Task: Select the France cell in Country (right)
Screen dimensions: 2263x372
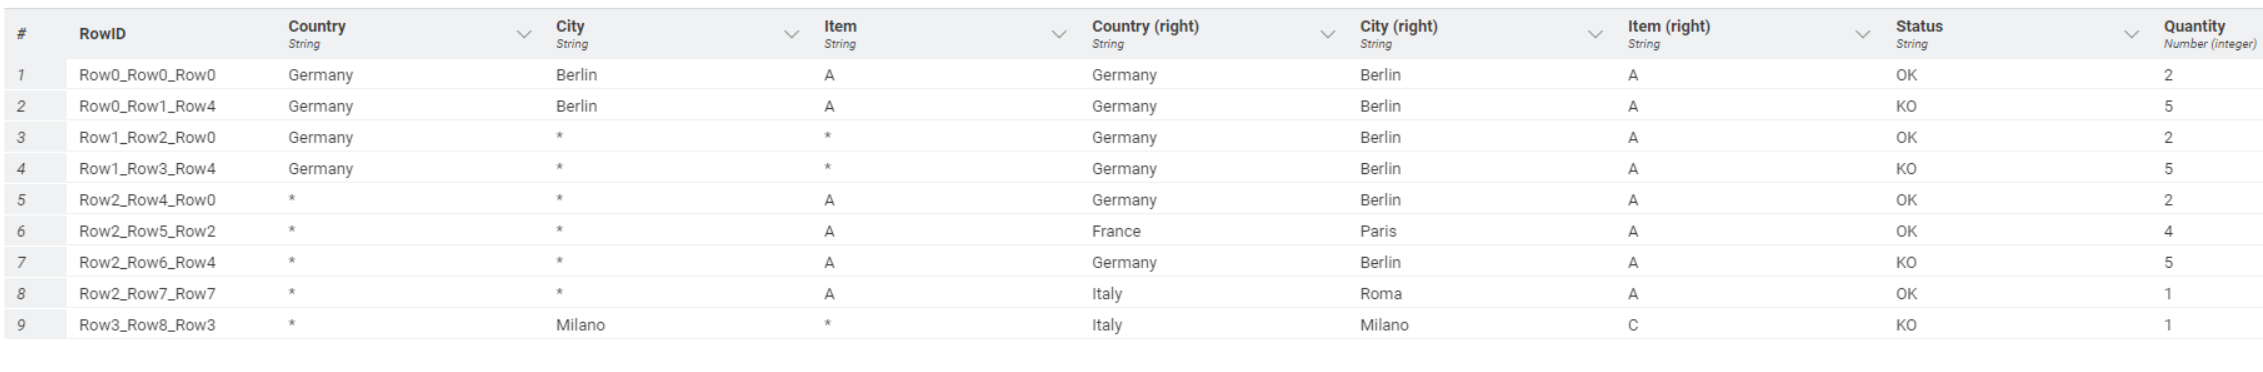Action: 1116,231
